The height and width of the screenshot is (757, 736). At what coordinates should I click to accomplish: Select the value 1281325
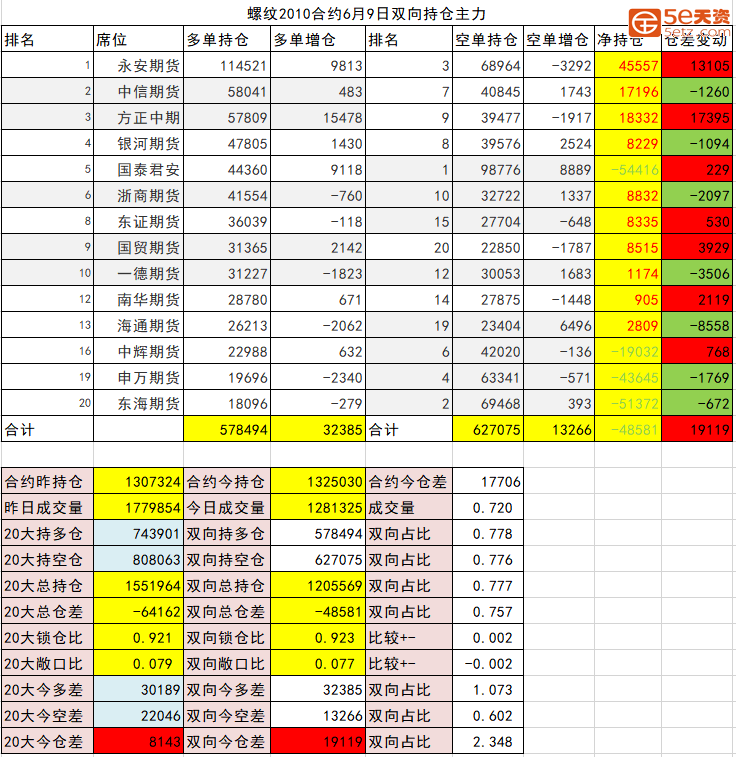(318, 507)
